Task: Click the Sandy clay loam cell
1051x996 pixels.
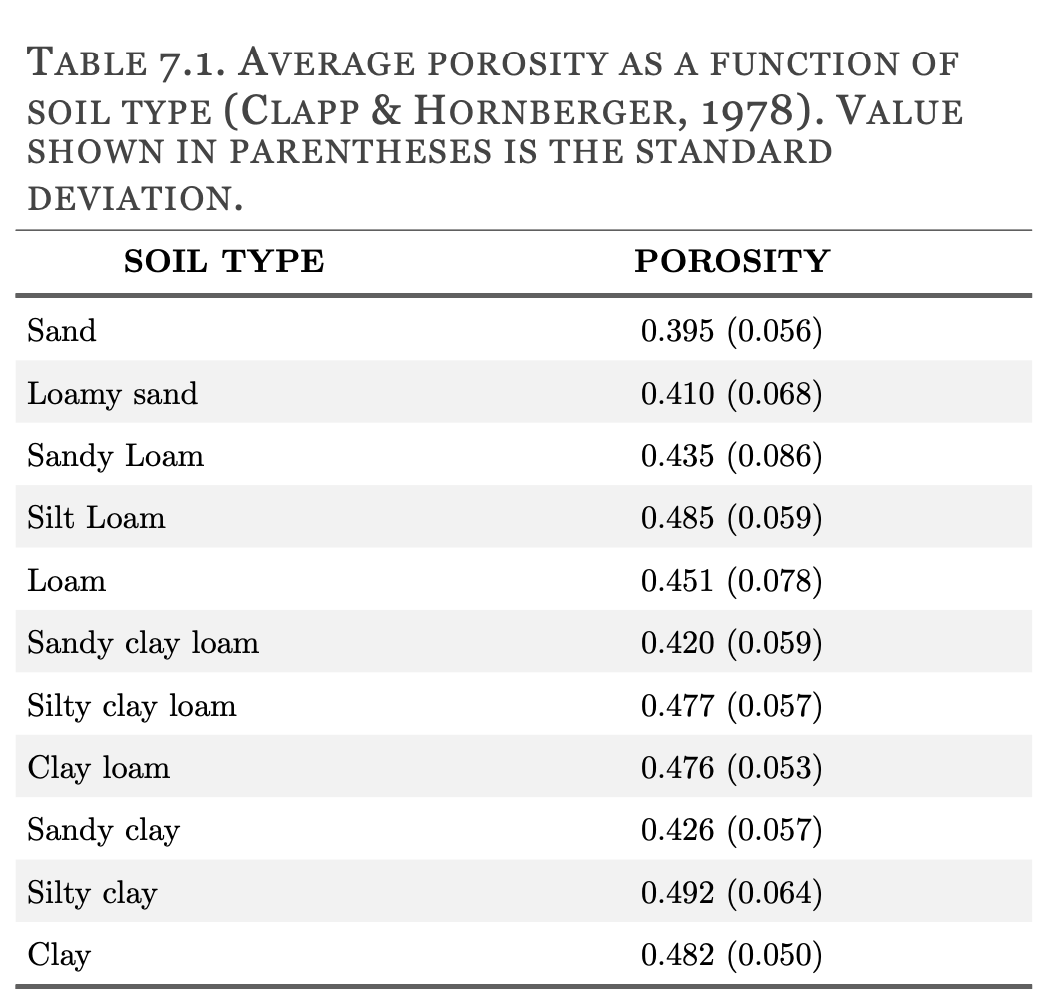Action: pos(143,642)
